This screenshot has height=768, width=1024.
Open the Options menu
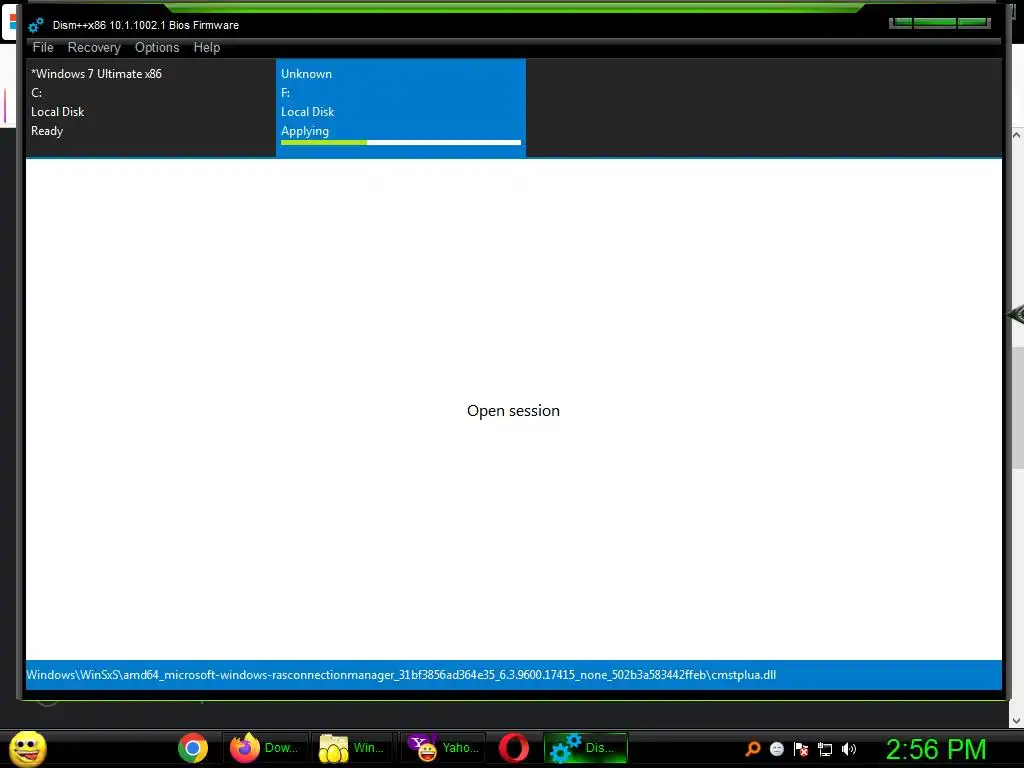pyautogui.click(x=157, y=48)
